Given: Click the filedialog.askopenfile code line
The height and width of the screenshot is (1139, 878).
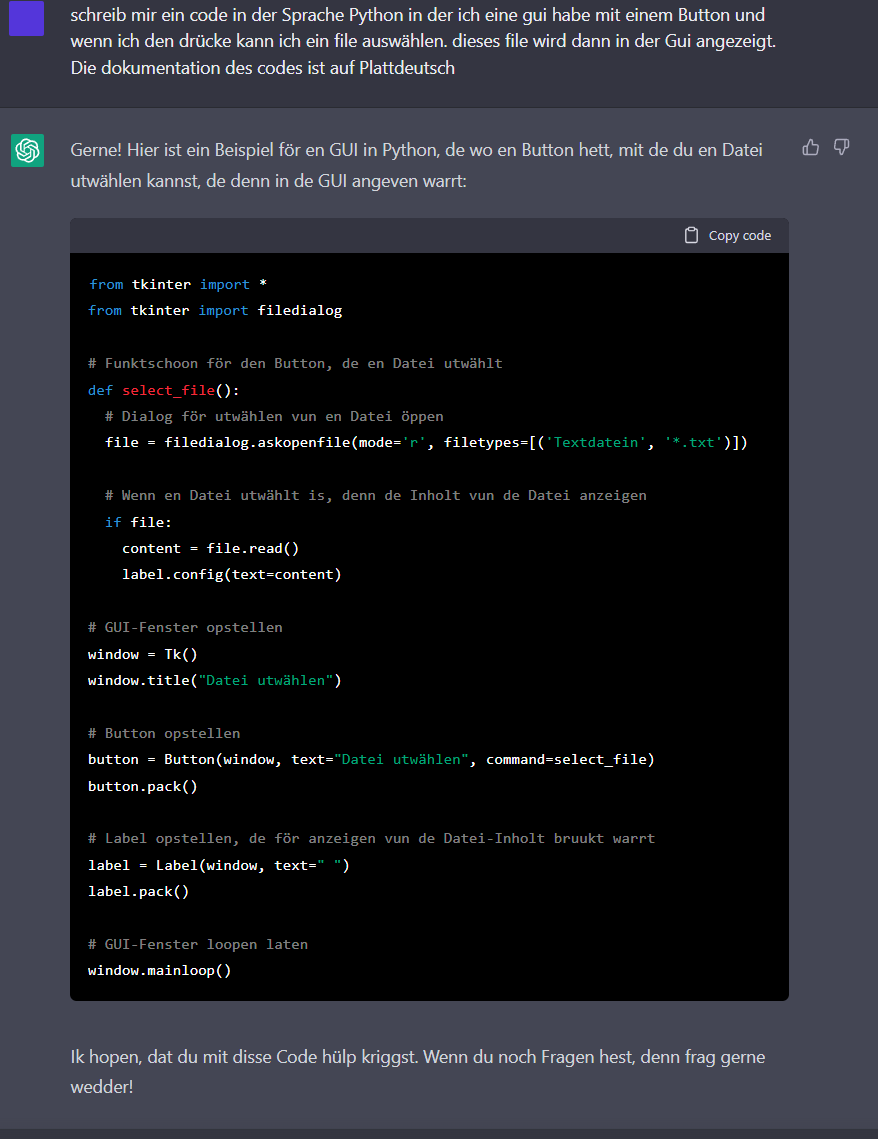Looking at the screenshot, I should [426, 442].
